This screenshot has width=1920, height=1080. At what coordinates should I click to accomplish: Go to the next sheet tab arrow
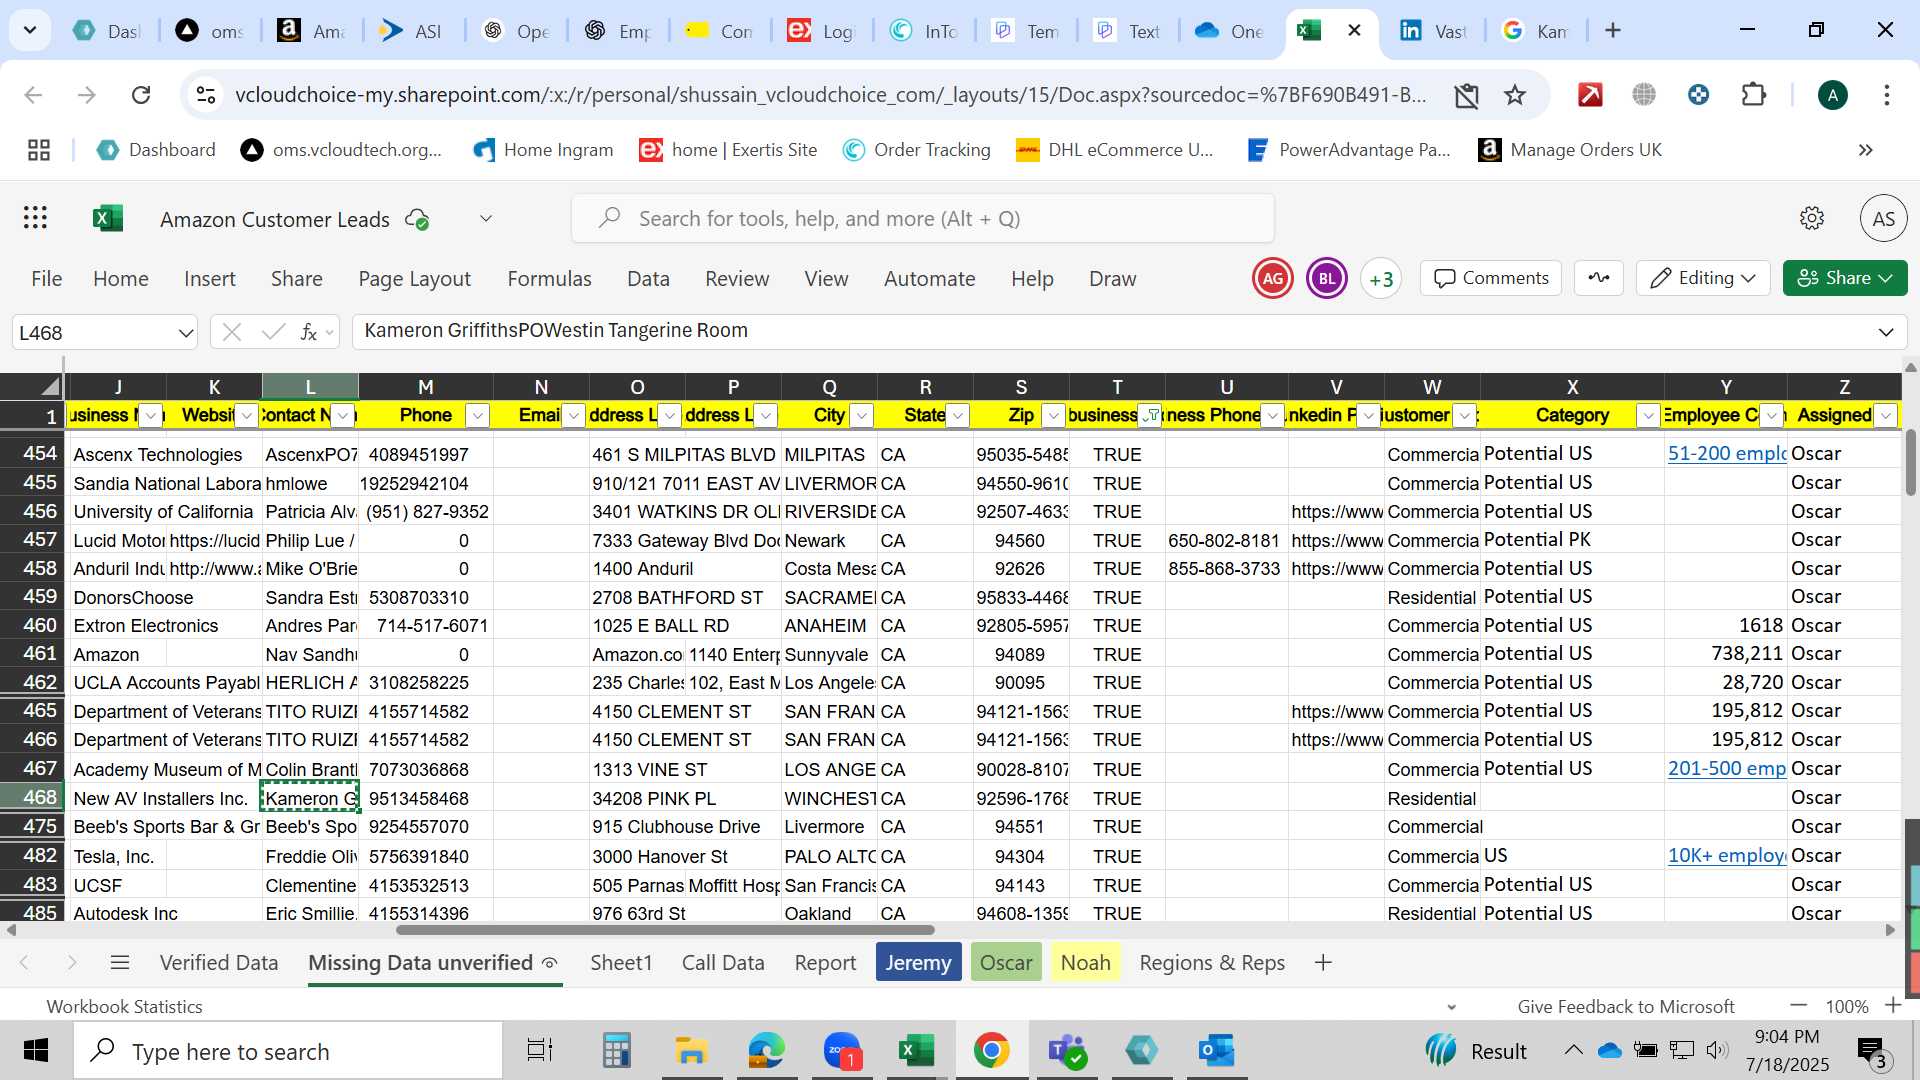coord(71,963)
